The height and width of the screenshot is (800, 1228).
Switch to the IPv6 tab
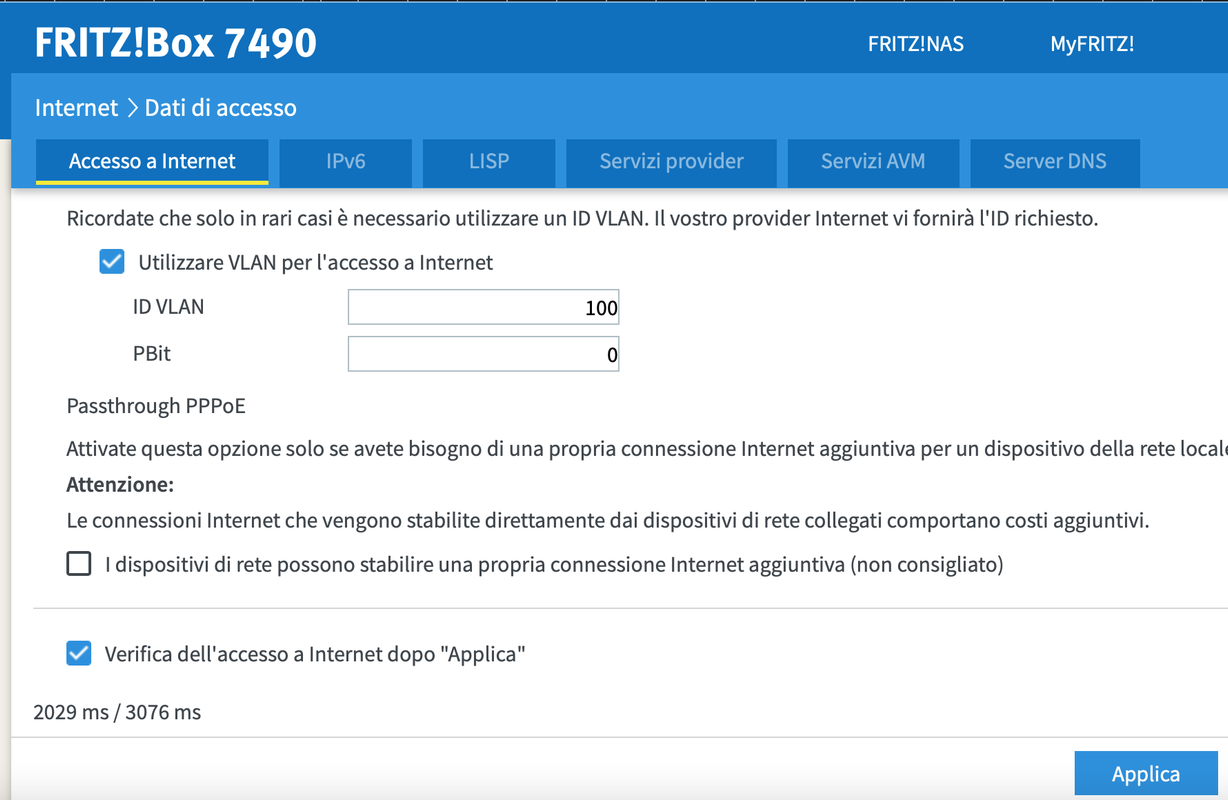pos(345,161)
